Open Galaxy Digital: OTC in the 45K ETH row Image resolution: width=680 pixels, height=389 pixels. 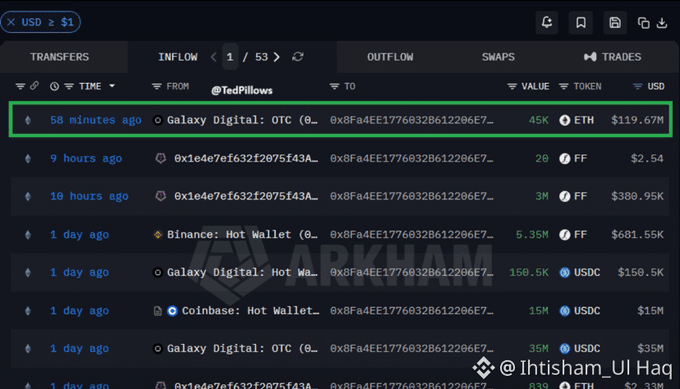point(242,120)
